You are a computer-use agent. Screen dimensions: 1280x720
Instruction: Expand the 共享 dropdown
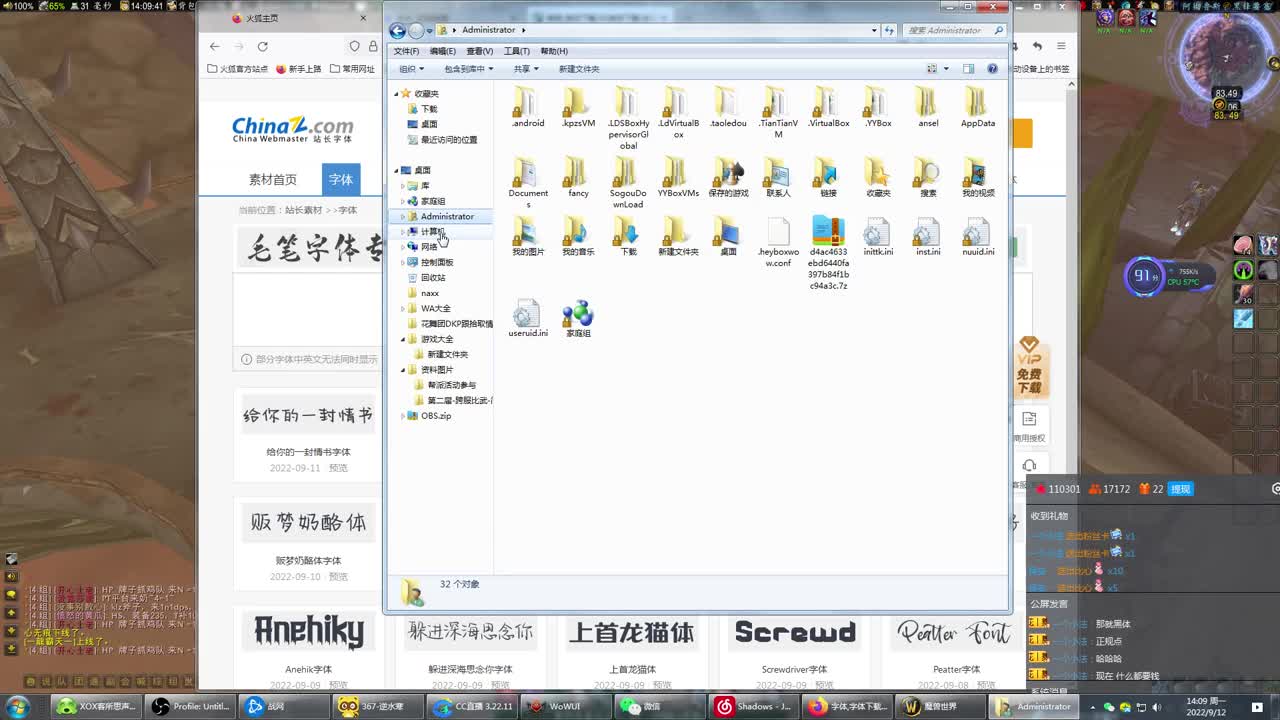(x=526, y=68)
